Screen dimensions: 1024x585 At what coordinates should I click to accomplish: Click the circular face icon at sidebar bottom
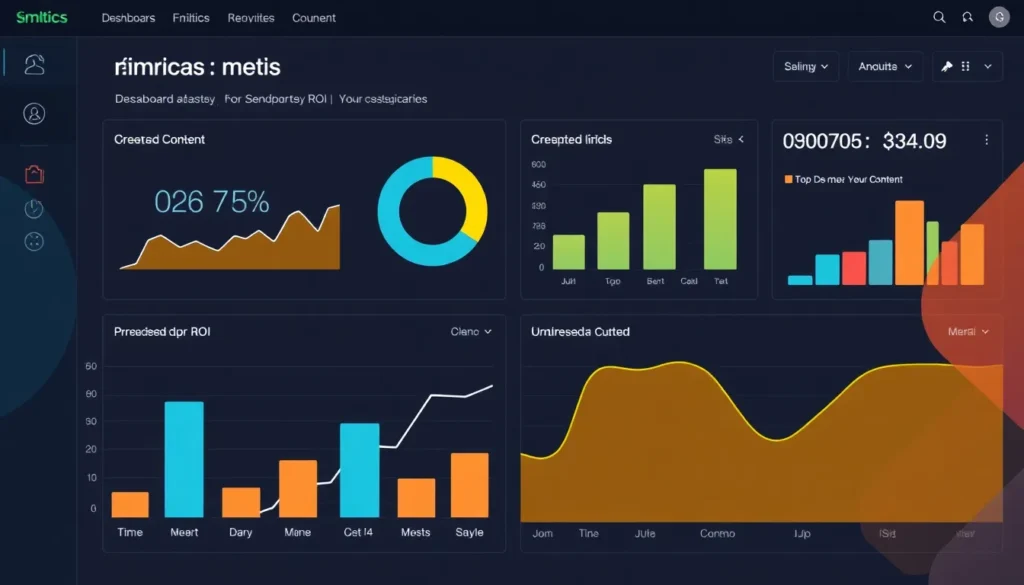click(34, 240)
